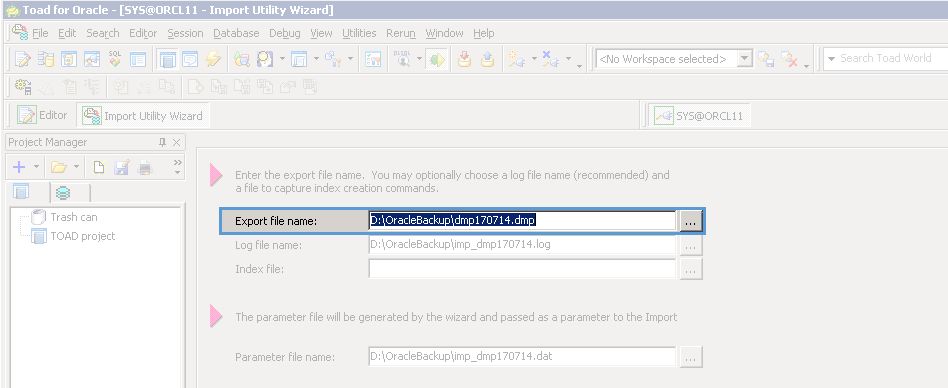
Task: Browse for Export file name with ... button
Action: tap(691, 221)
